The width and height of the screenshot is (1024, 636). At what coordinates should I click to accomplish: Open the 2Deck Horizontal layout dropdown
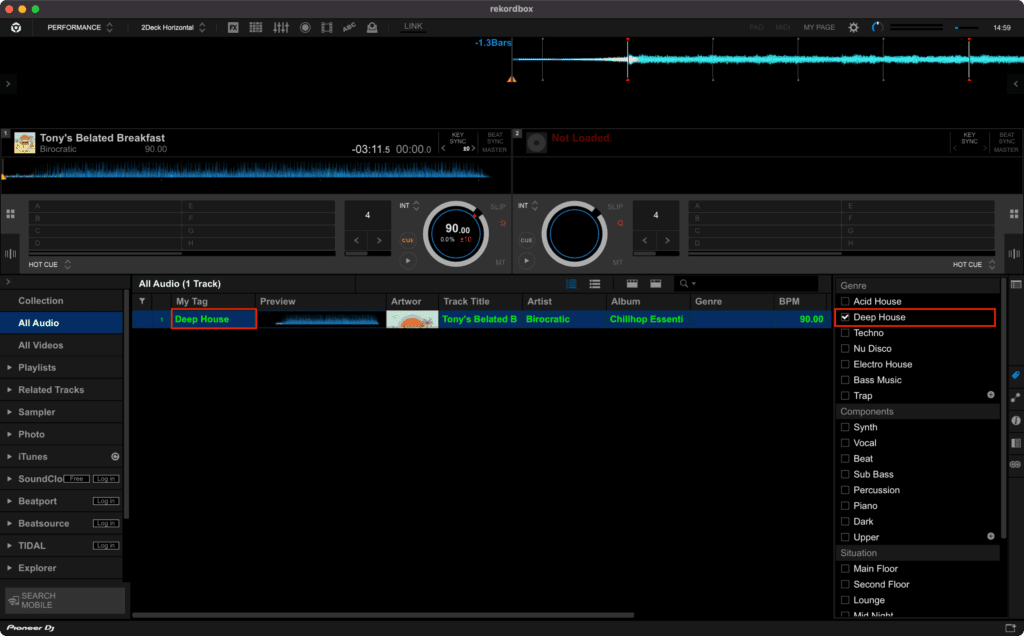tap(173, 27)
